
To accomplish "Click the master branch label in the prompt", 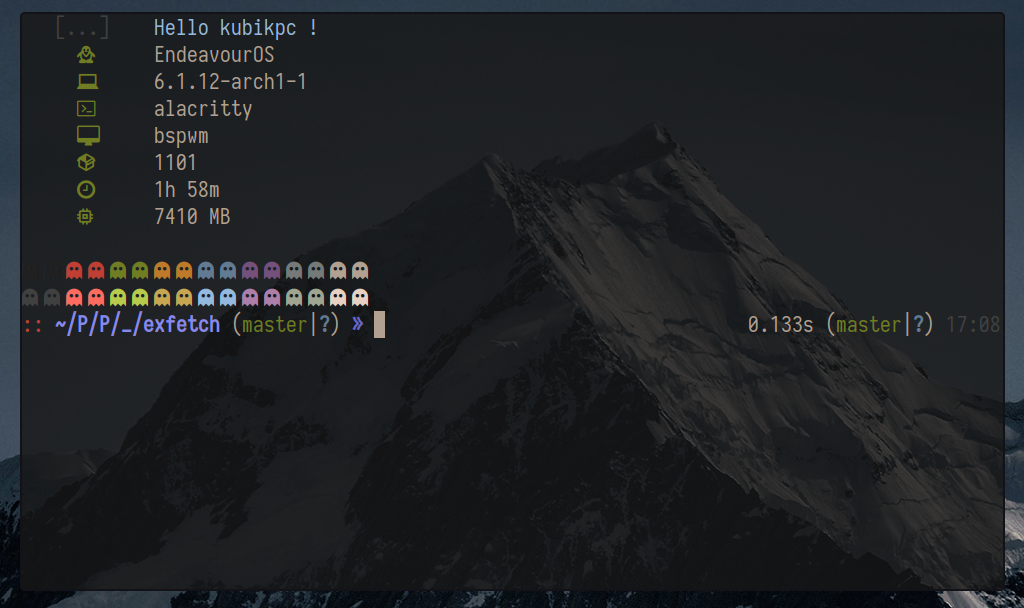I will click(x=275, y=324).
